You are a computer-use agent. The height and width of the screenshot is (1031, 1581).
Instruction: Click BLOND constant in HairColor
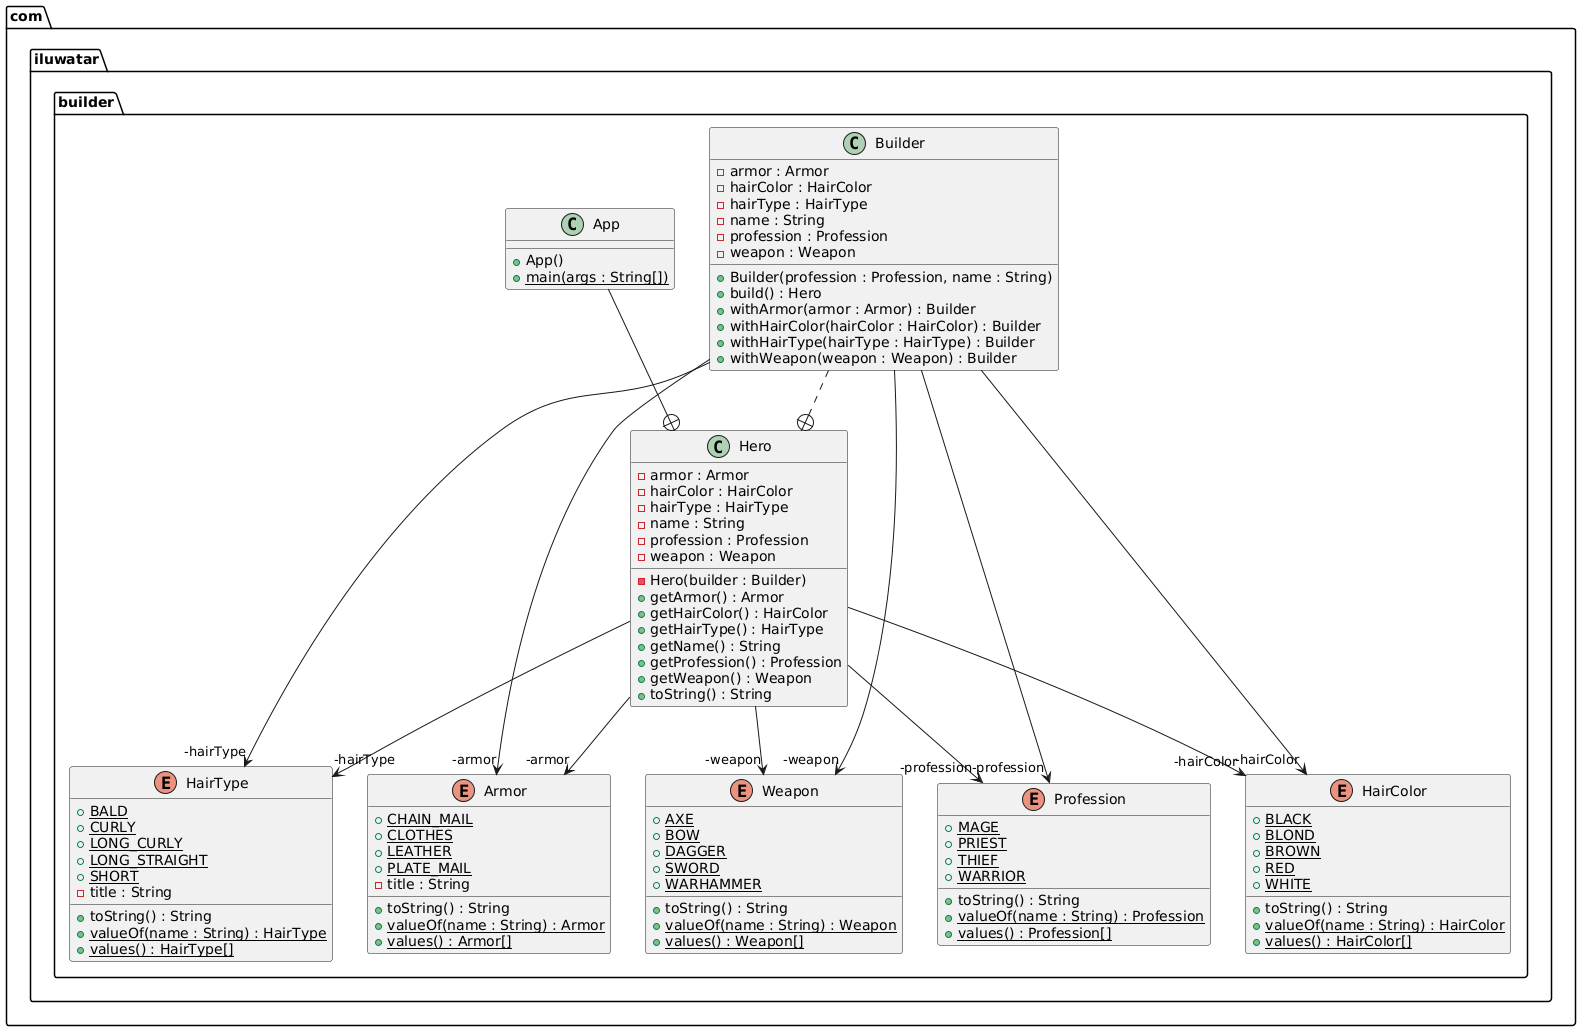click(1290, 835)
